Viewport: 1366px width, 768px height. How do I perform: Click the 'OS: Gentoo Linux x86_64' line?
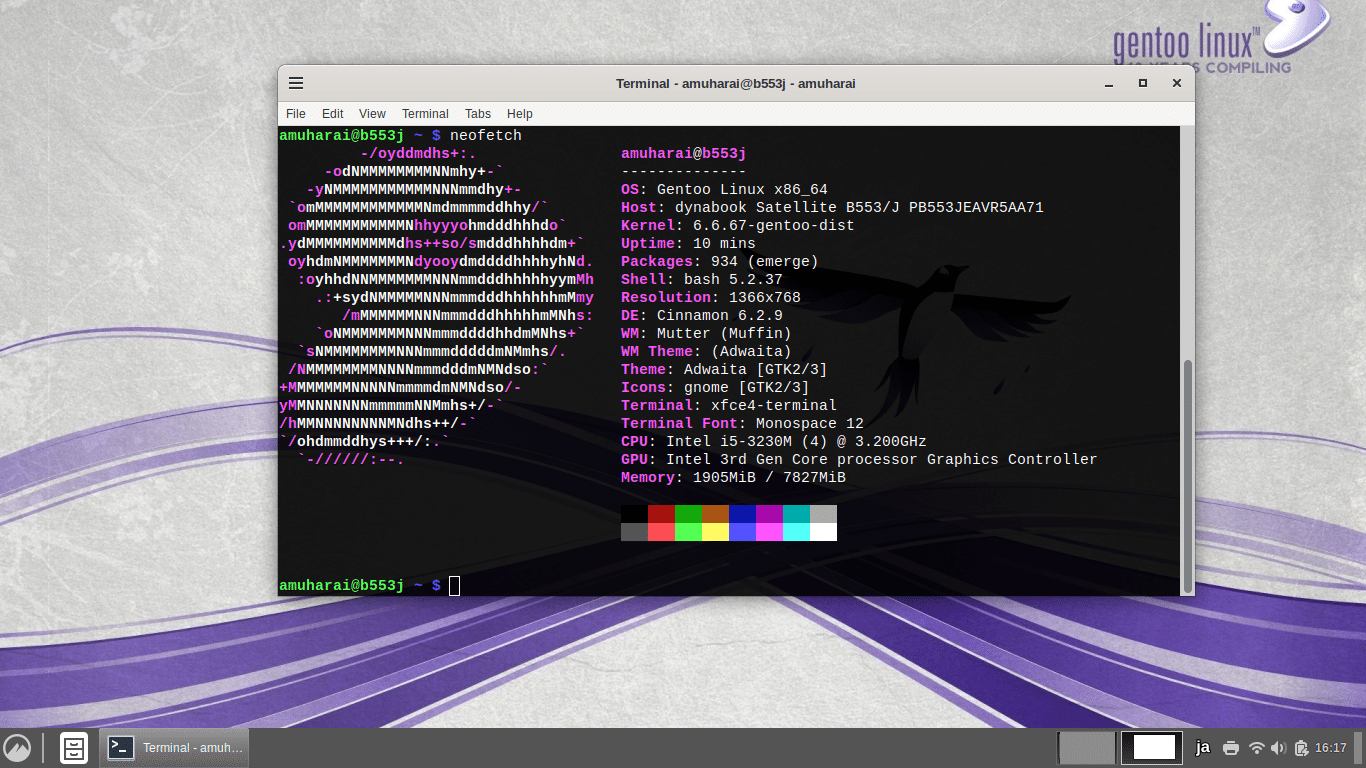(x=724, y=189)
